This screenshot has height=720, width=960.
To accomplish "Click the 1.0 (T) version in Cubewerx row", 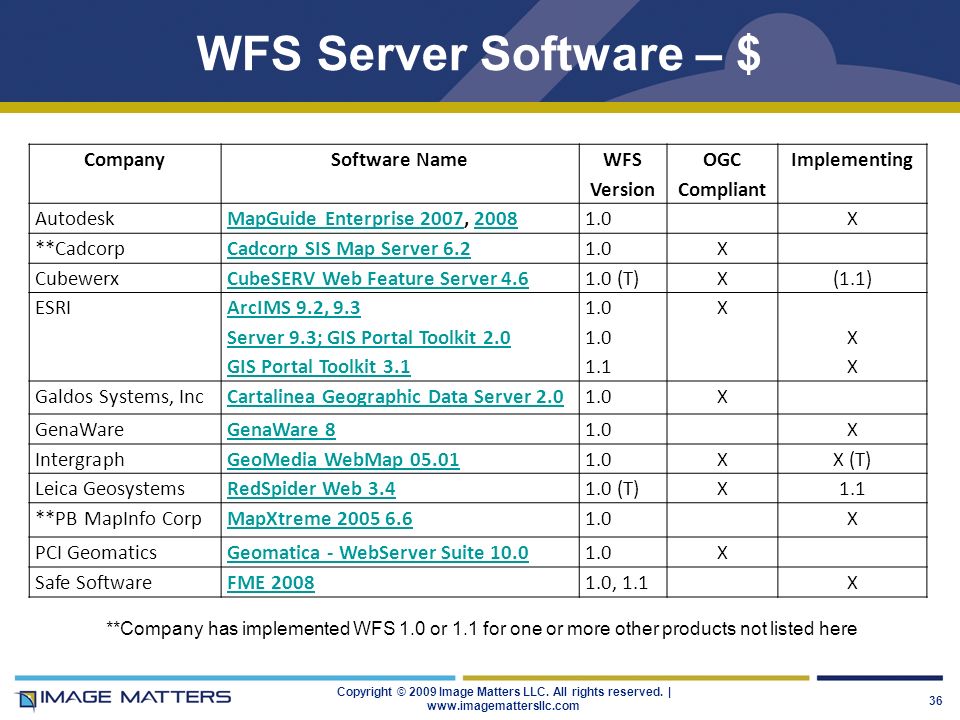I will pos(612,279).
